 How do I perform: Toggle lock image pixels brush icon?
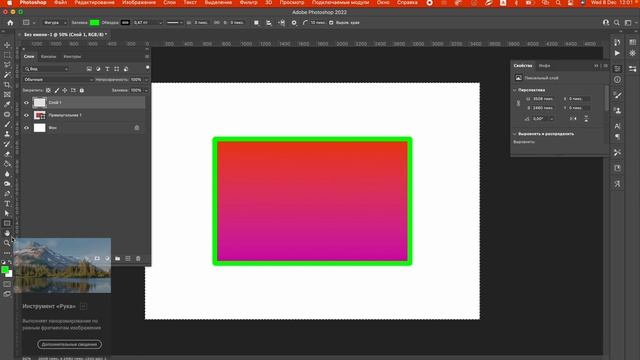point(57,90)
